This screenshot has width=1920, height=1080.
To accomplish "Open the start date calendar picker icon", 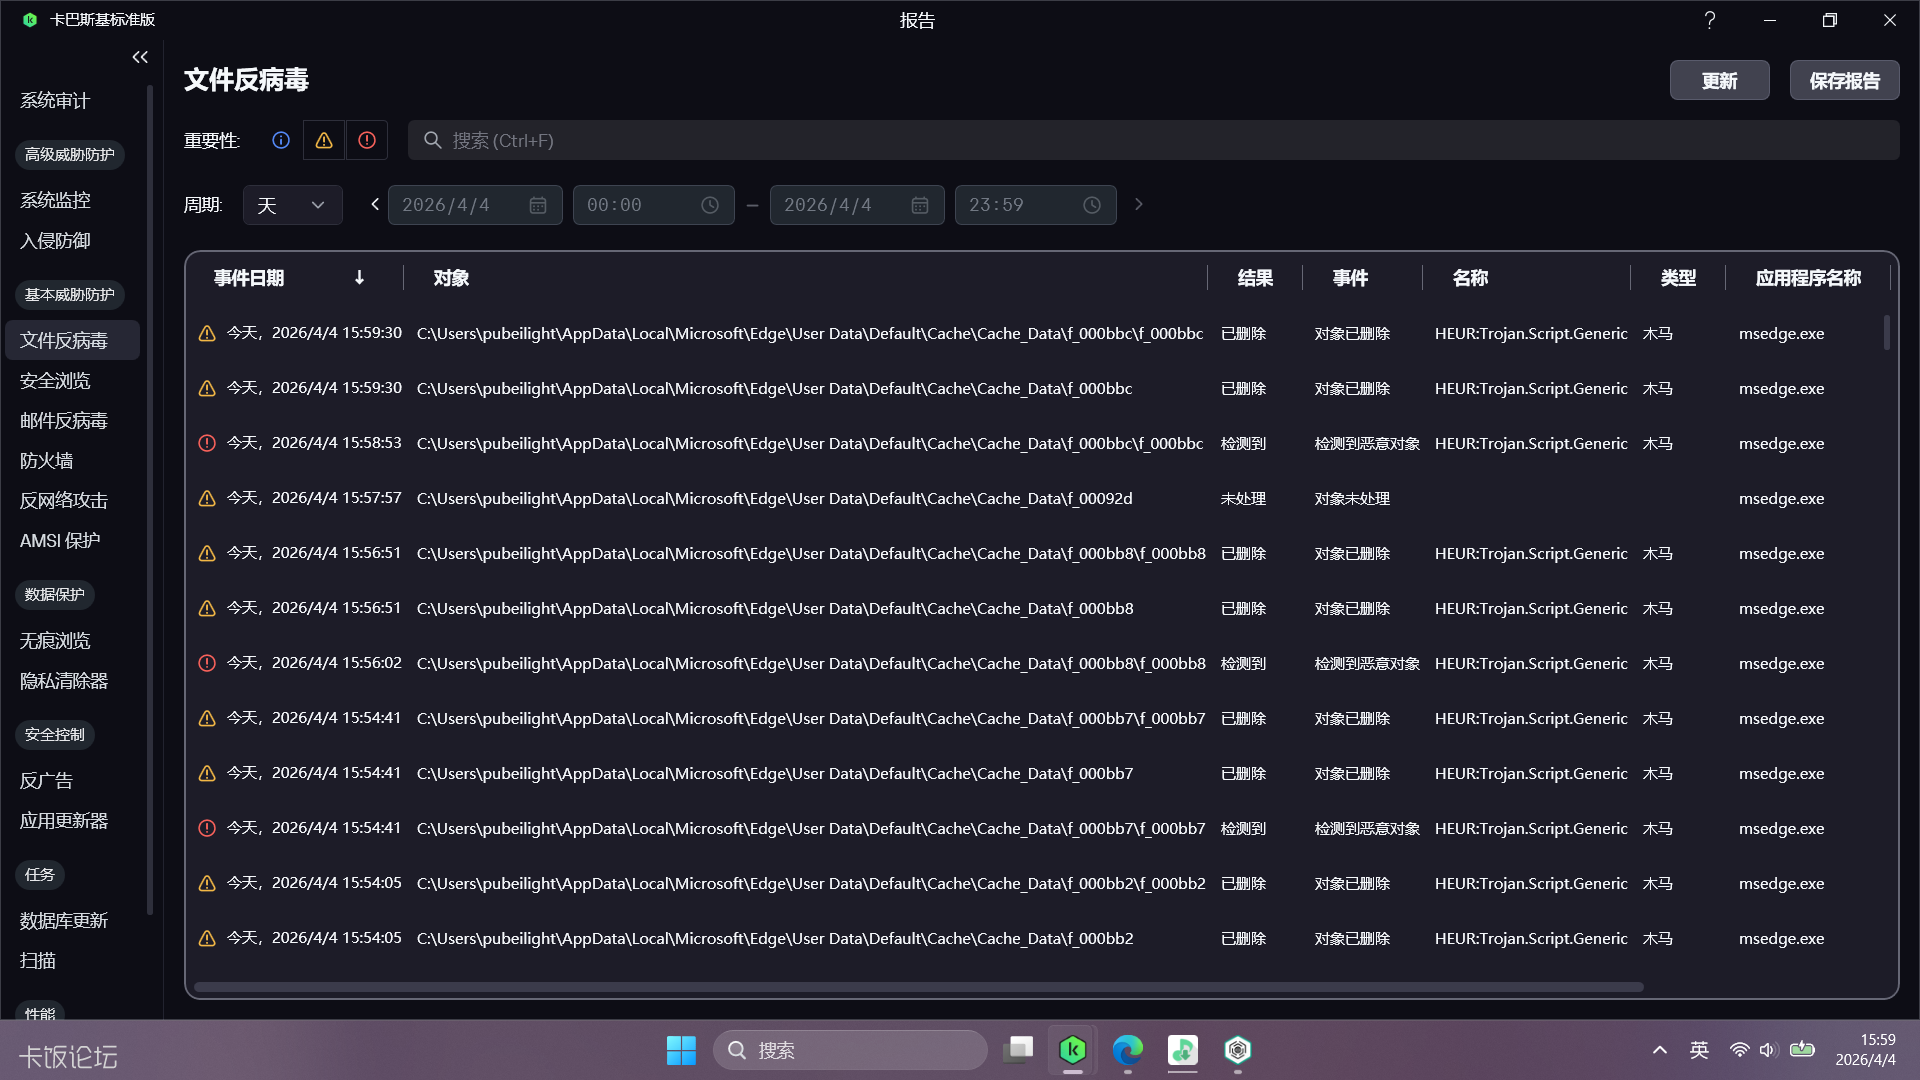I will point(538,206).
